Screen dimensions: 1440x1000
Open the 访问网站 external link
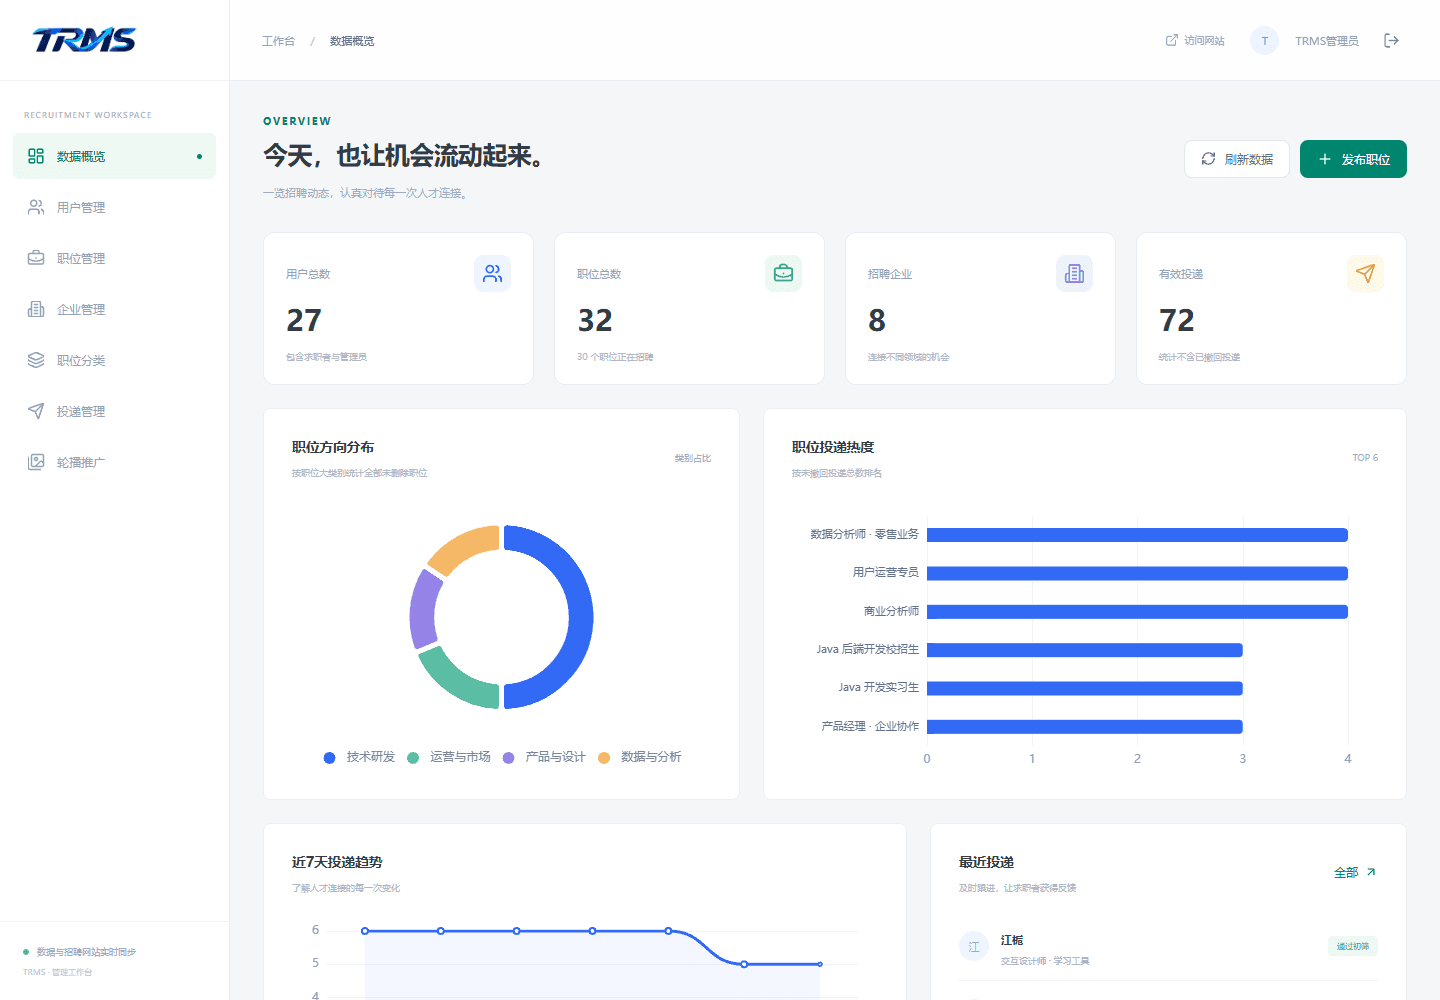tap(1195, 41)
